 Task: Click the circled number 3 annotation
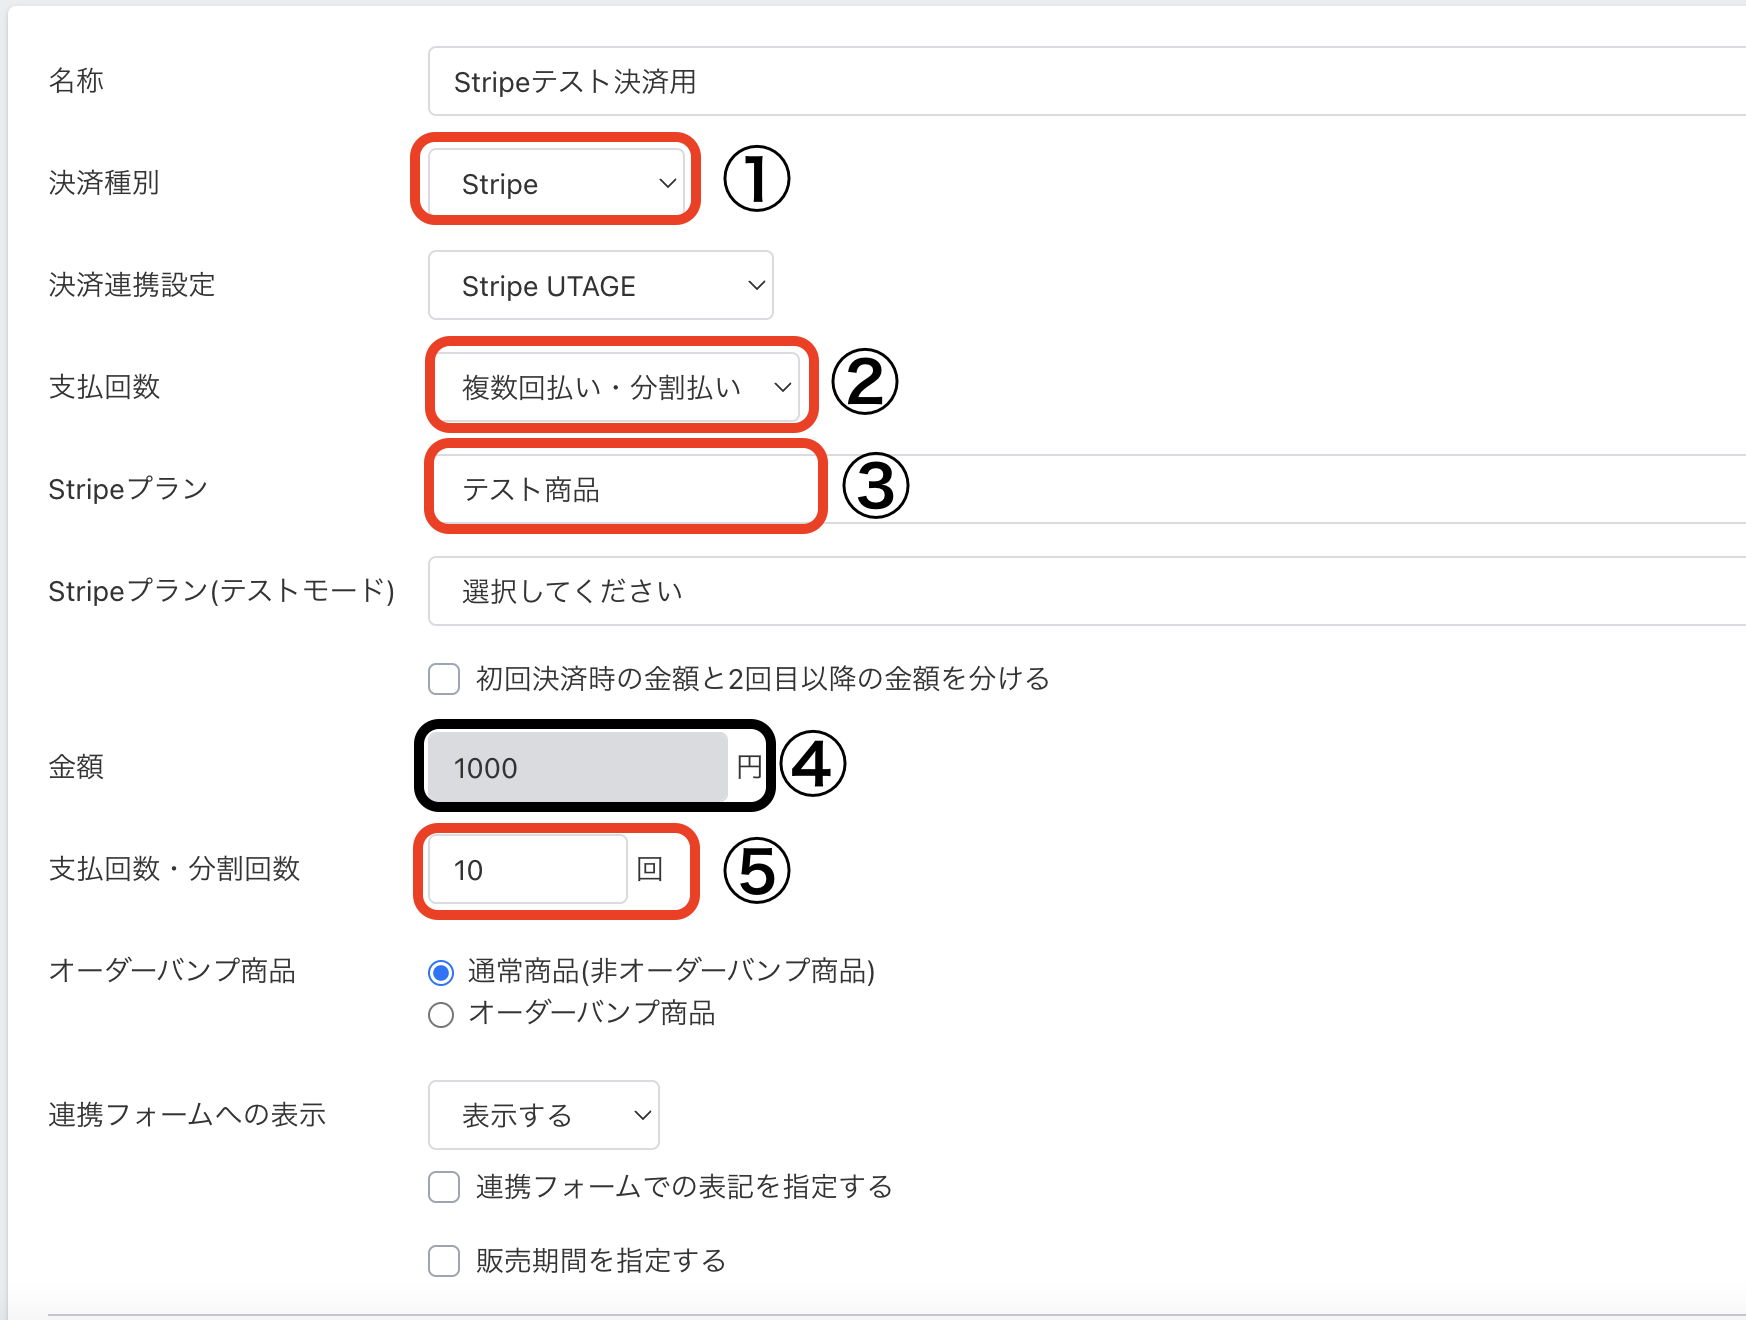point(875,486)
